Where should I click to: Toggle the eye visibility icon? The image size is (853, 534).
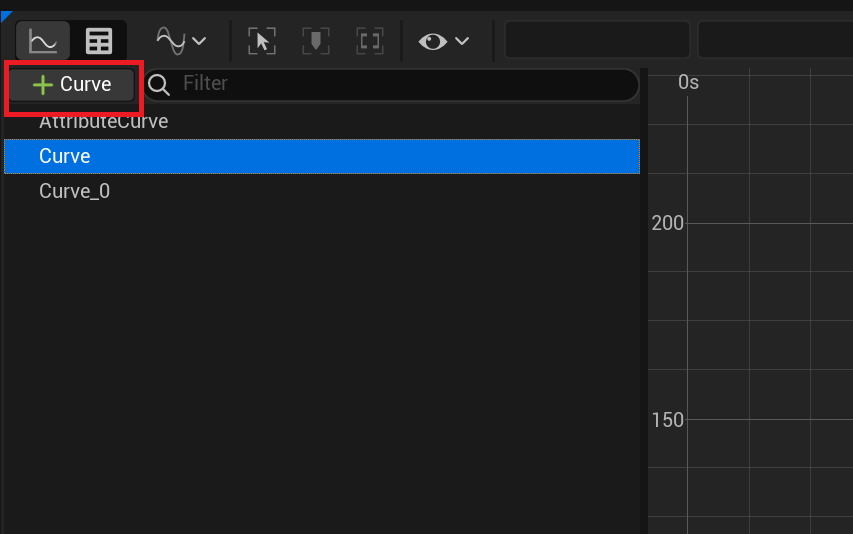click(433, 41)
